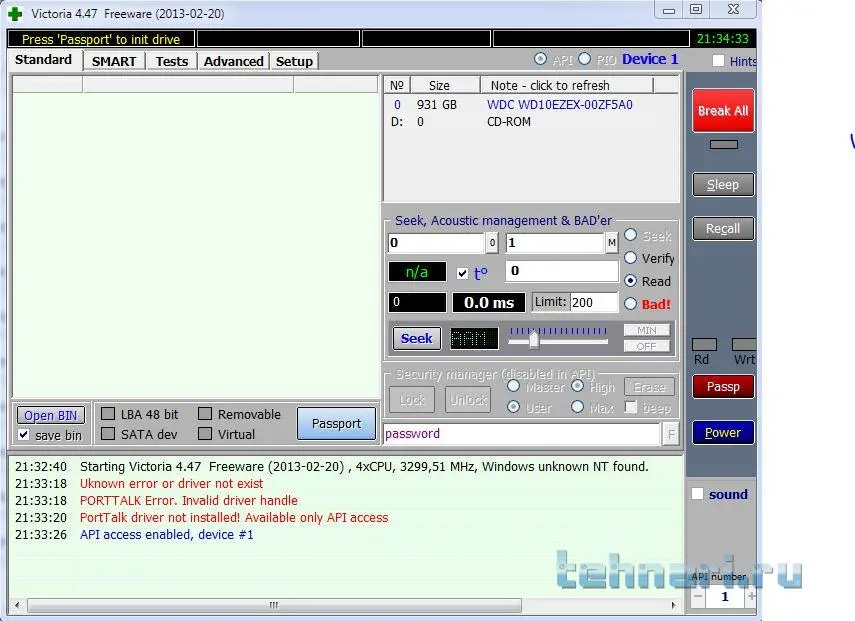
Task: Click the AAM OFF button
Action: tap(647, 346)
